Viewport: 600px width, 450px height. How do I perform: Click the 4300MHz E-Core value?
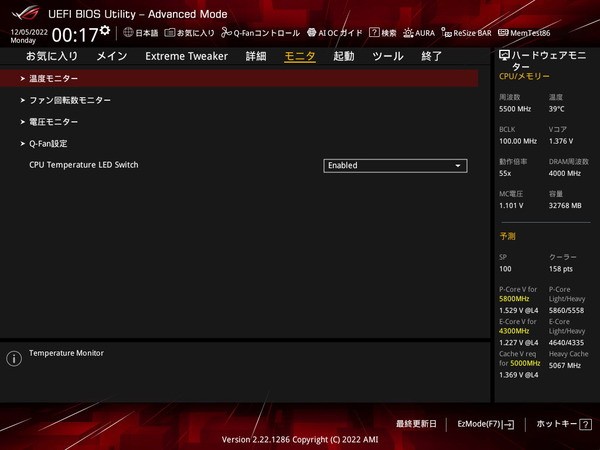coord(514,331)
